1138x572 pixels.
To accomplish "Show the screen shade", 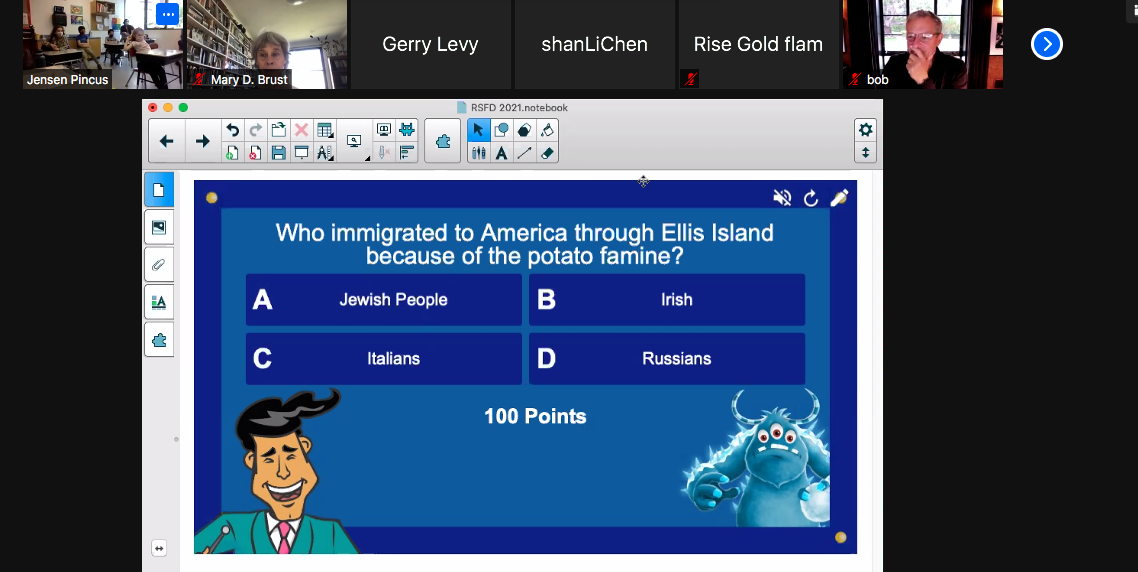I will [x=301, y=152].
